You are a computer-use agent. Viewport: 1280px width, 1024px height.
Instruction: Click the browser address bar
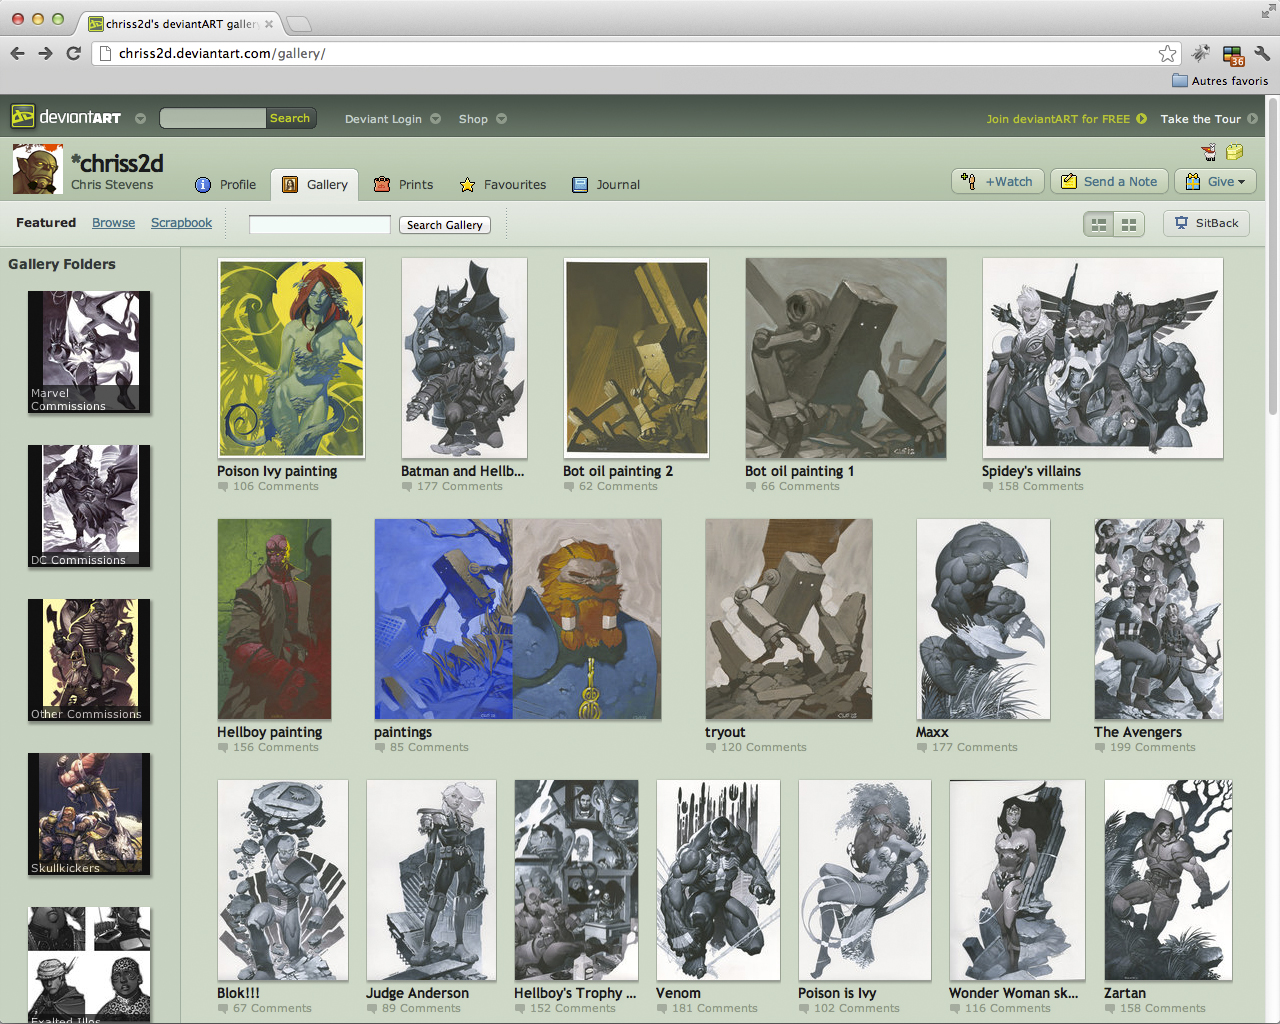pyautogui.click(x=635, y=53)
